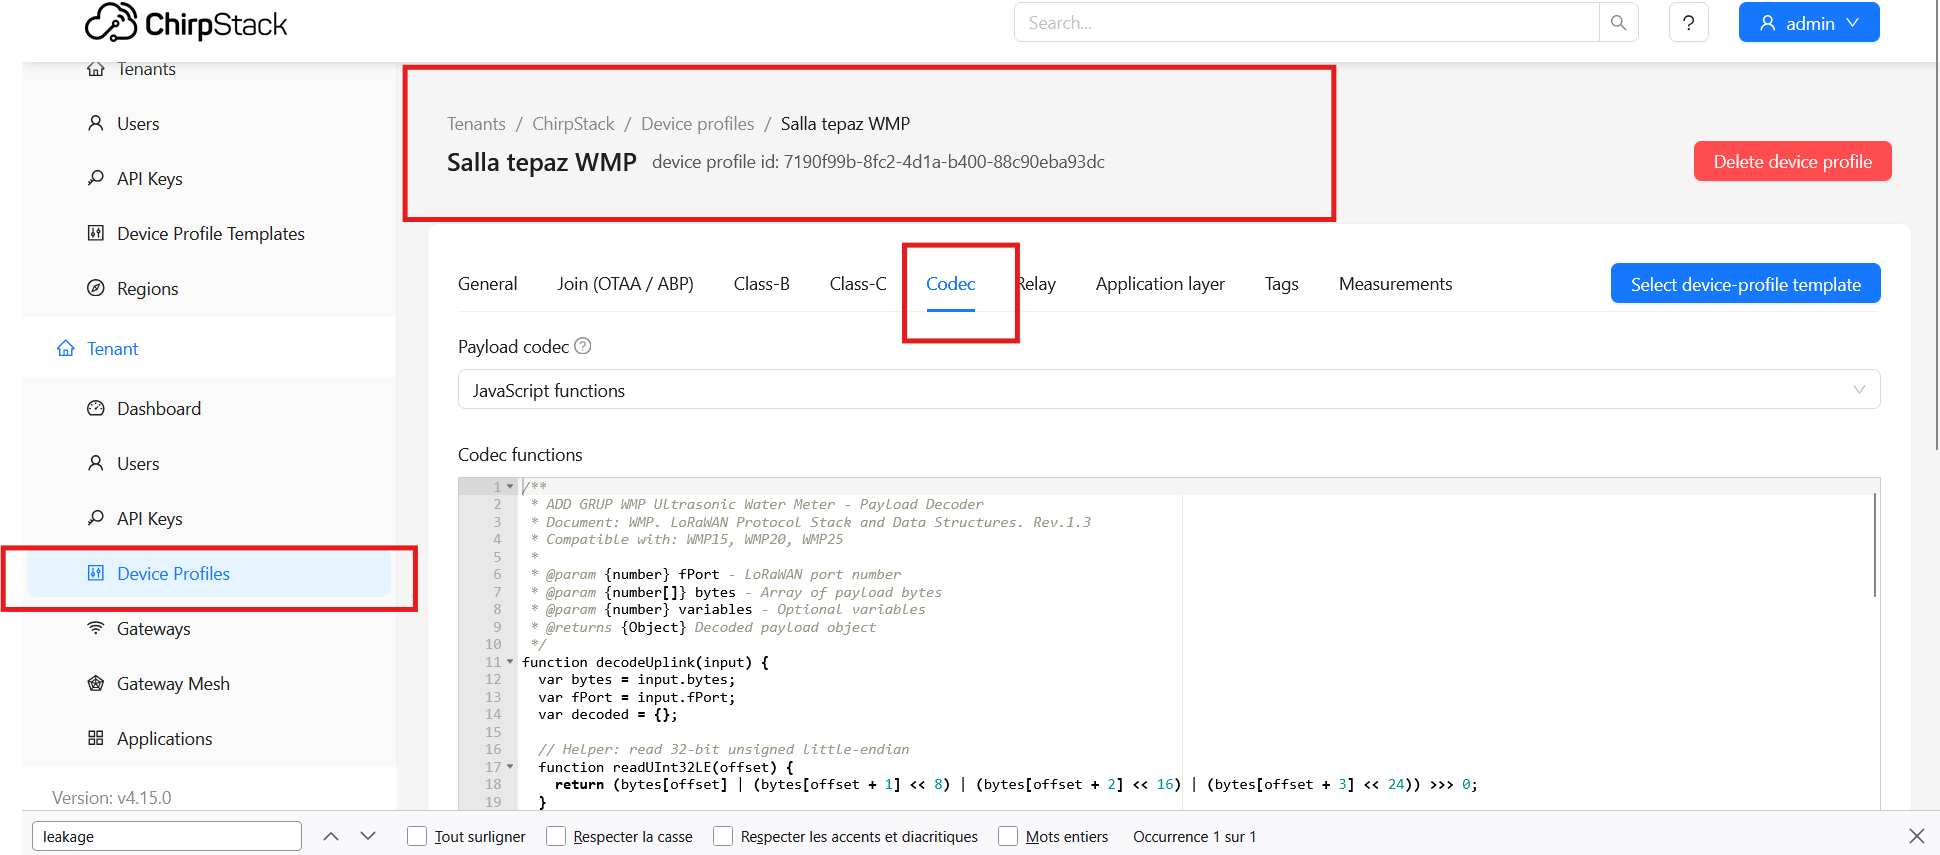Click code line 12 var bytes

point(636,680)
